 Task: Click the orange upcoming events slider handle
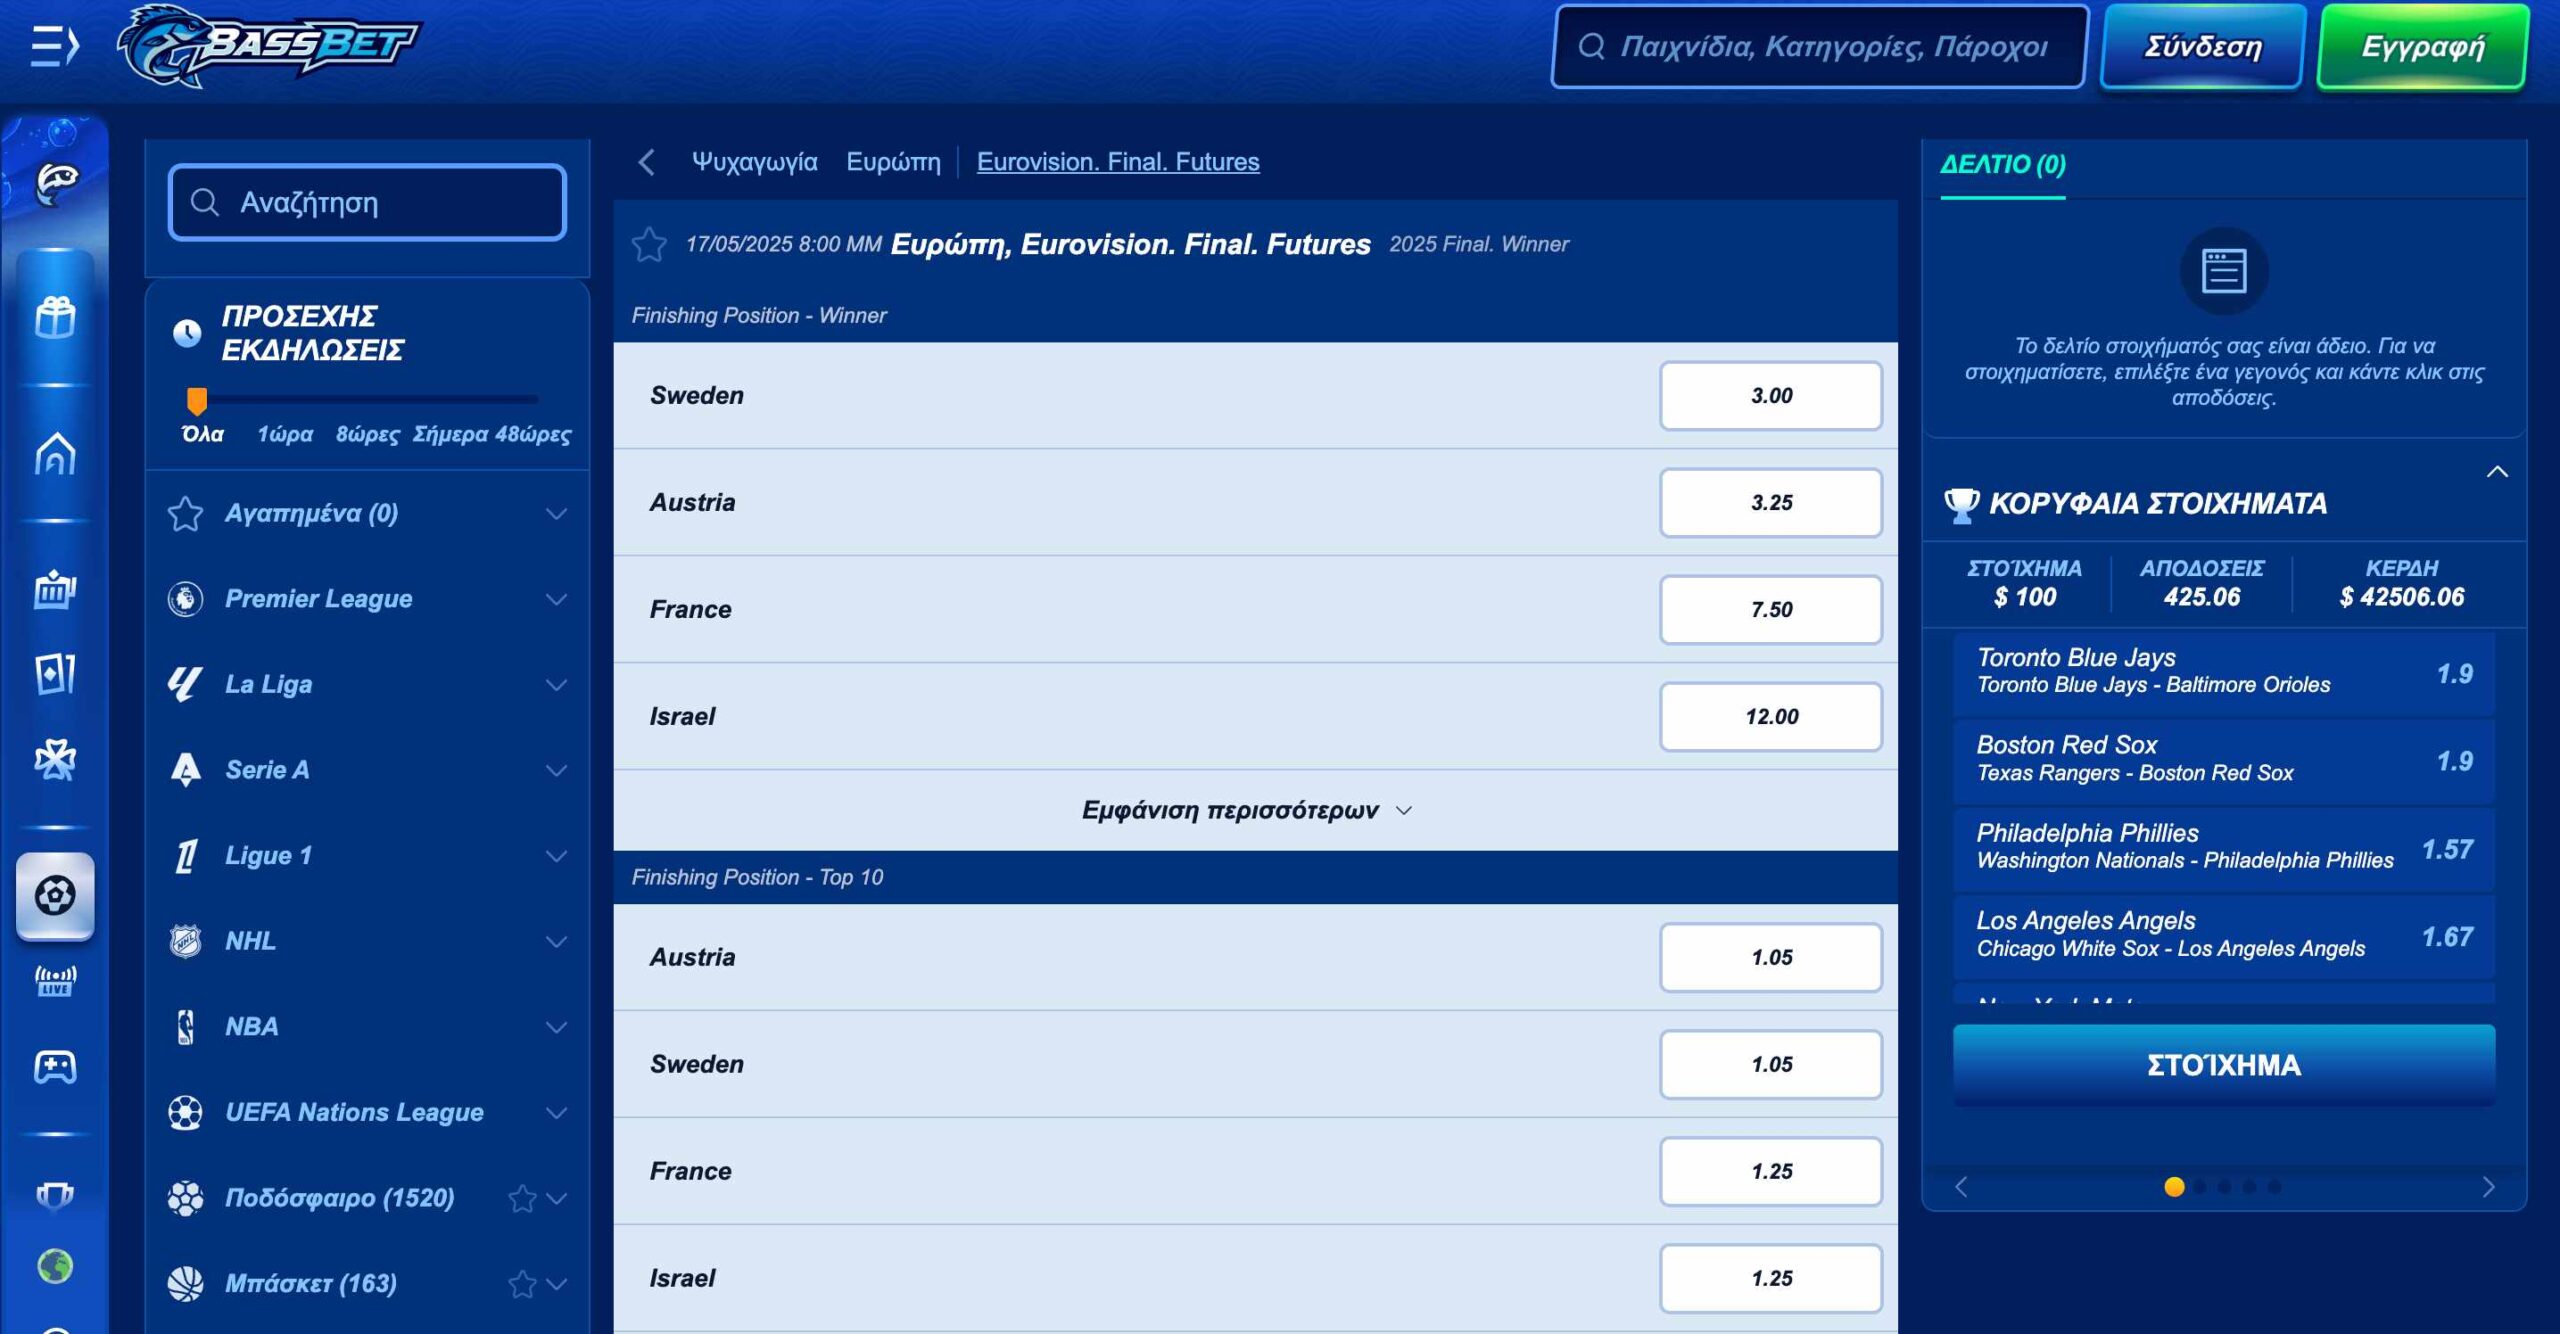point(197,400)
